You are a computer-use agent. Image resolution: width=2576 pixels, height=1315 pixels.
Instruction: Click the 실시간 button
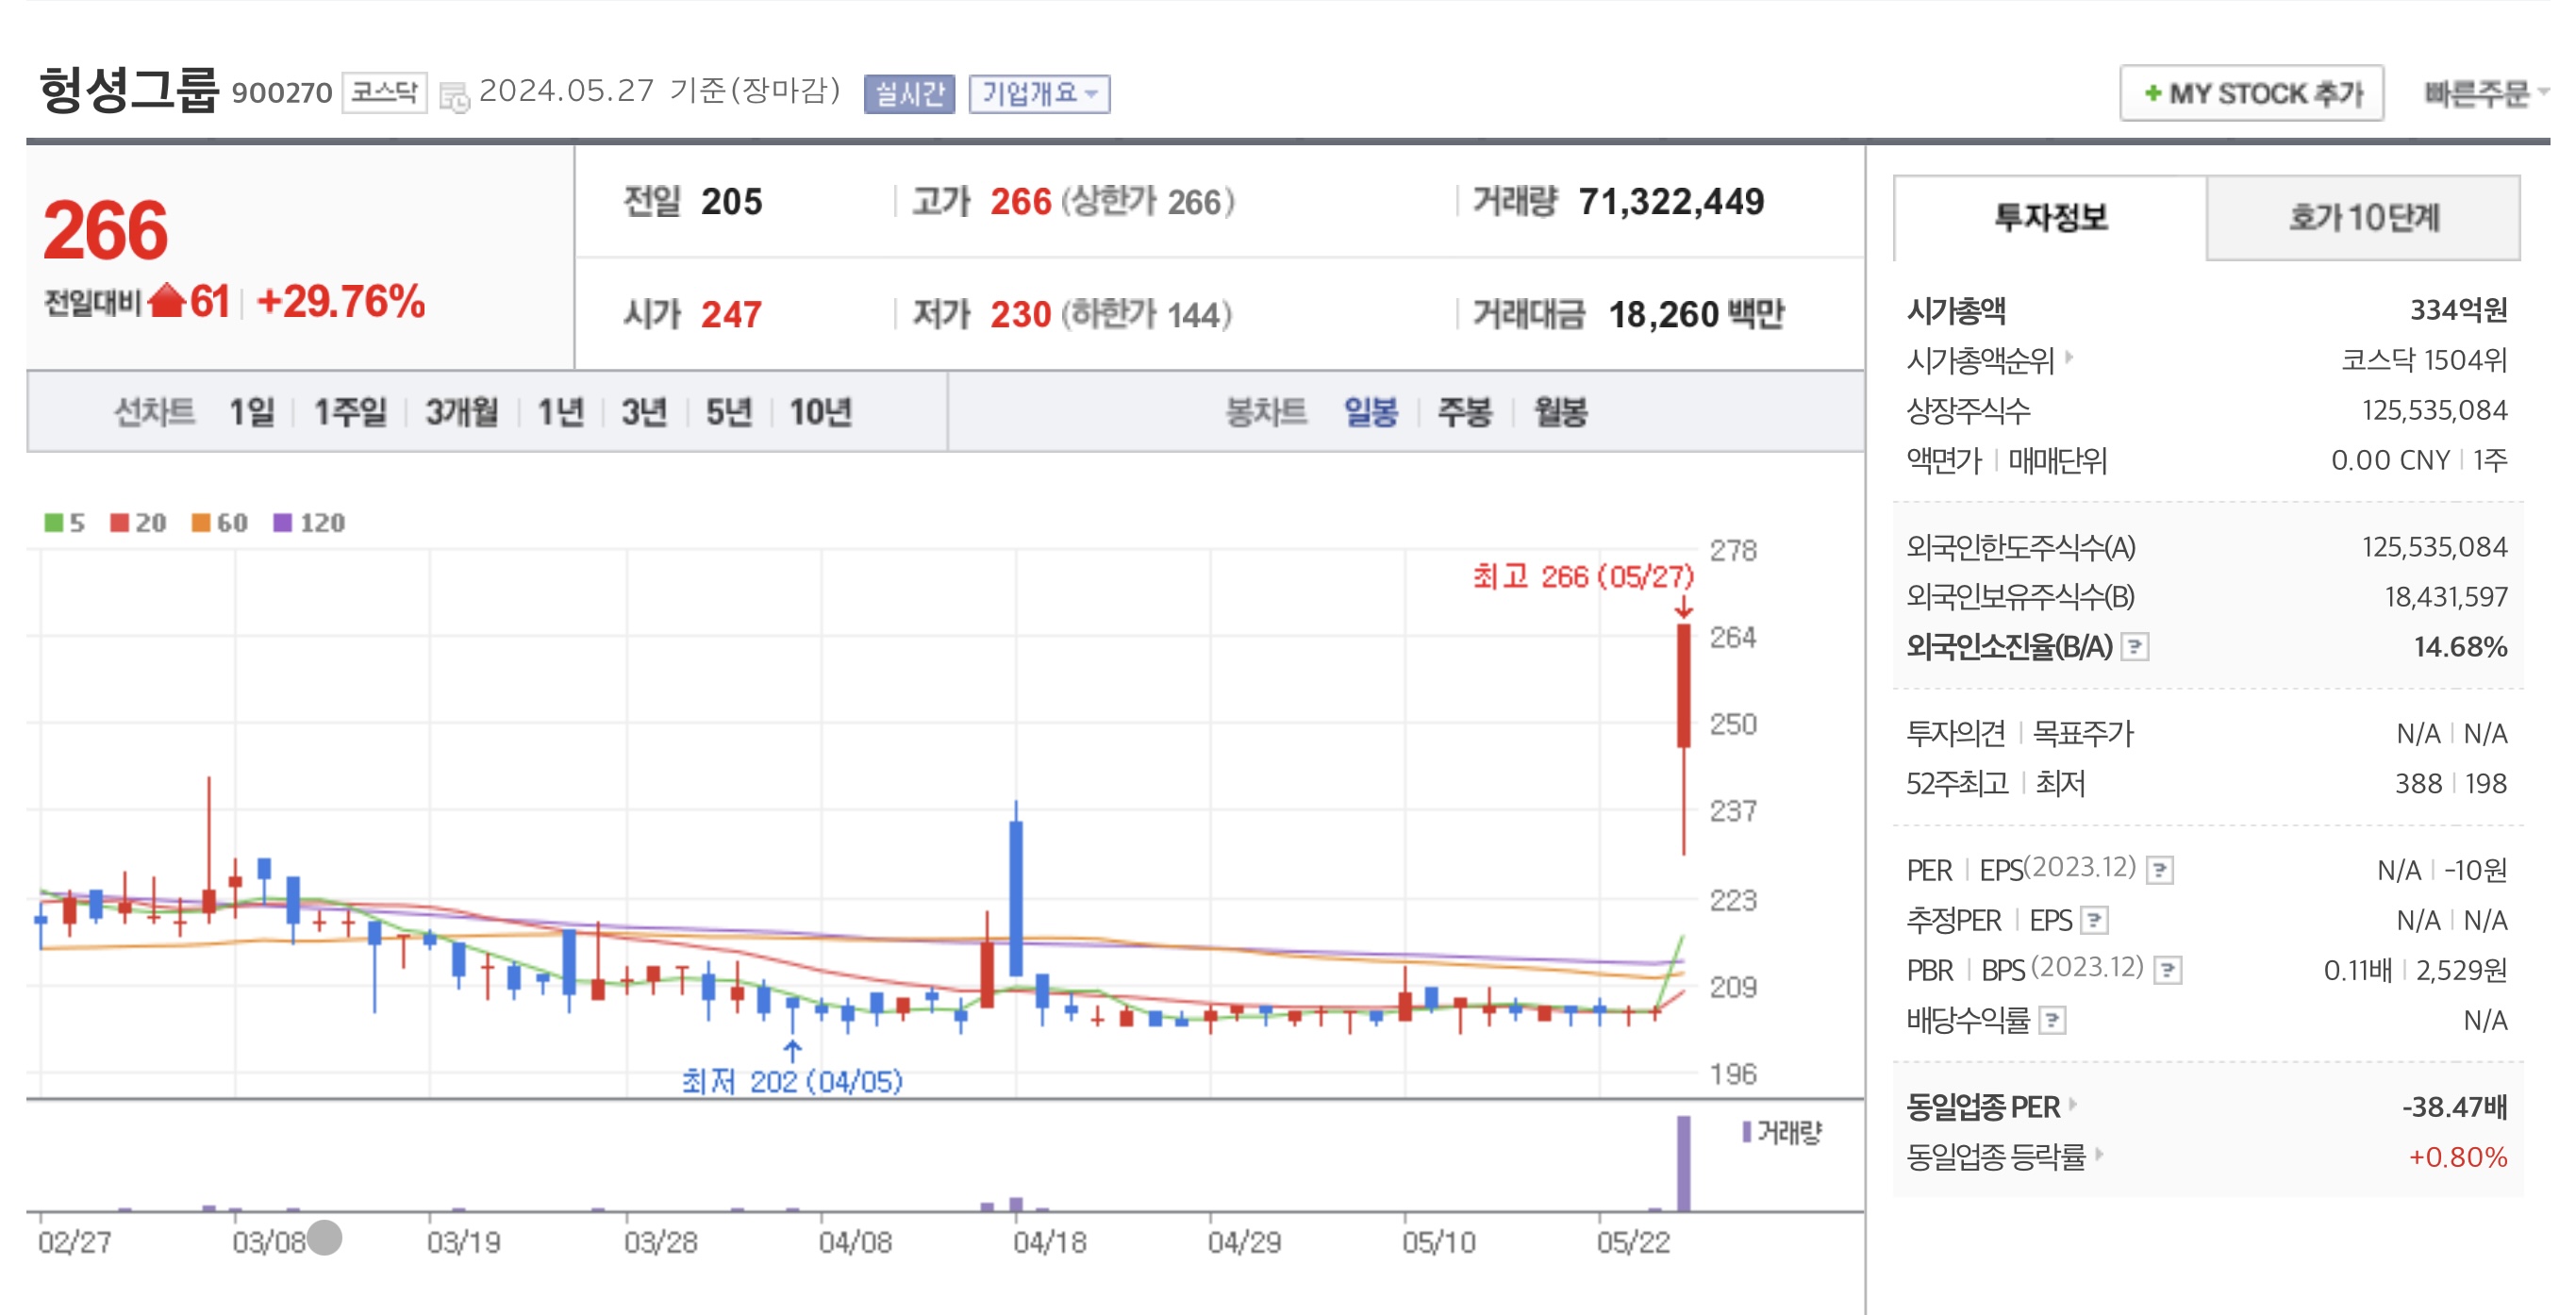click(909, 94)
